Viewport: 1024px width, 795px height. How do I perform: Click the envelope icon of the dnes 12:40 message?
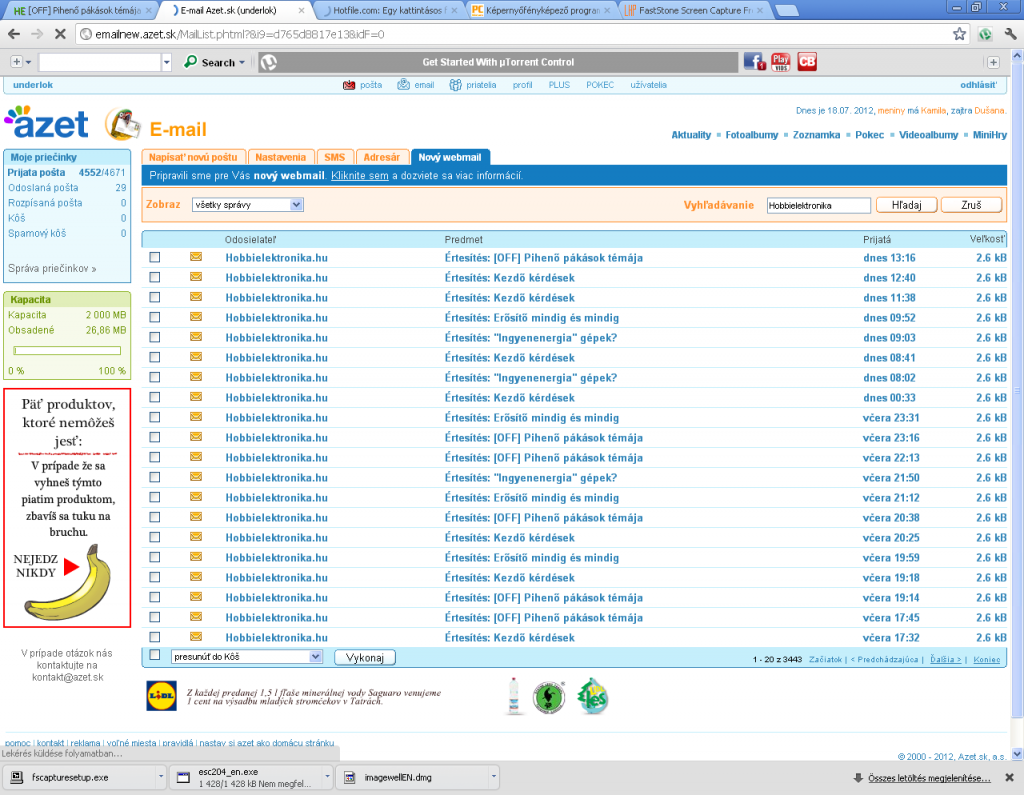pyautogui.click(x=196, y=277)
